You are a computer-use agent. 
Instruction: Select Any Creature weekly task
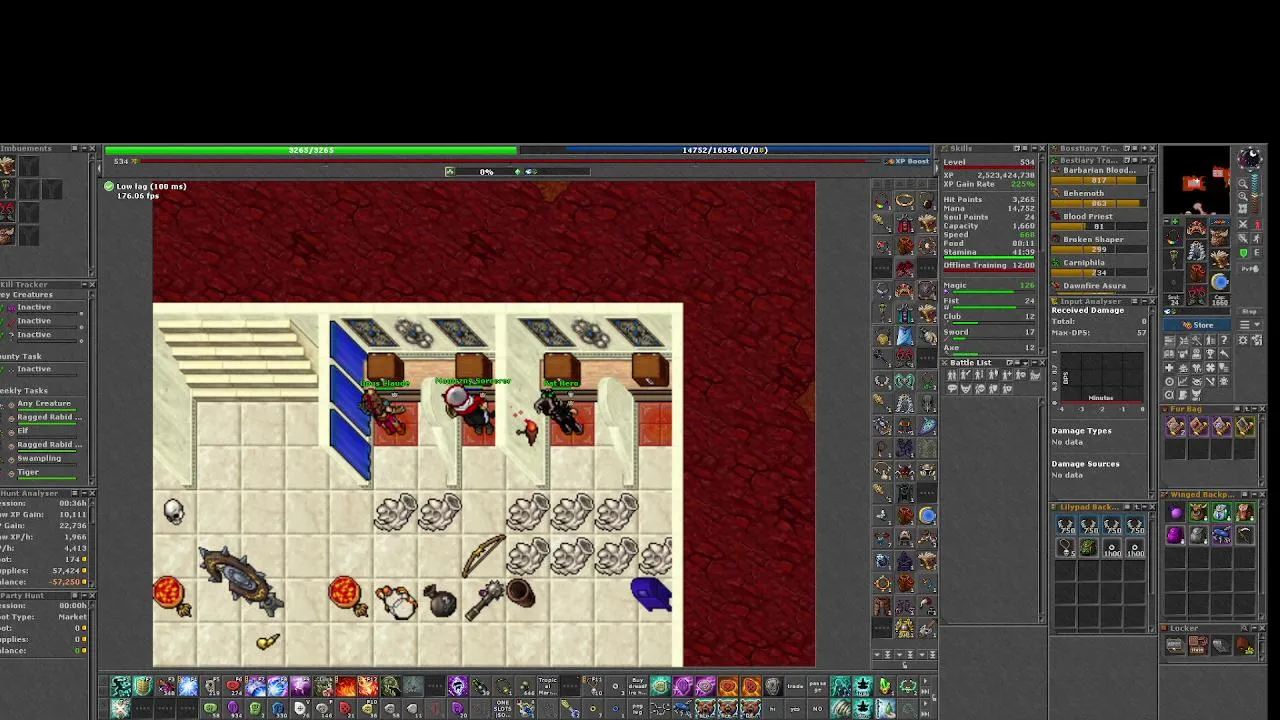click(x=42, y=405)
